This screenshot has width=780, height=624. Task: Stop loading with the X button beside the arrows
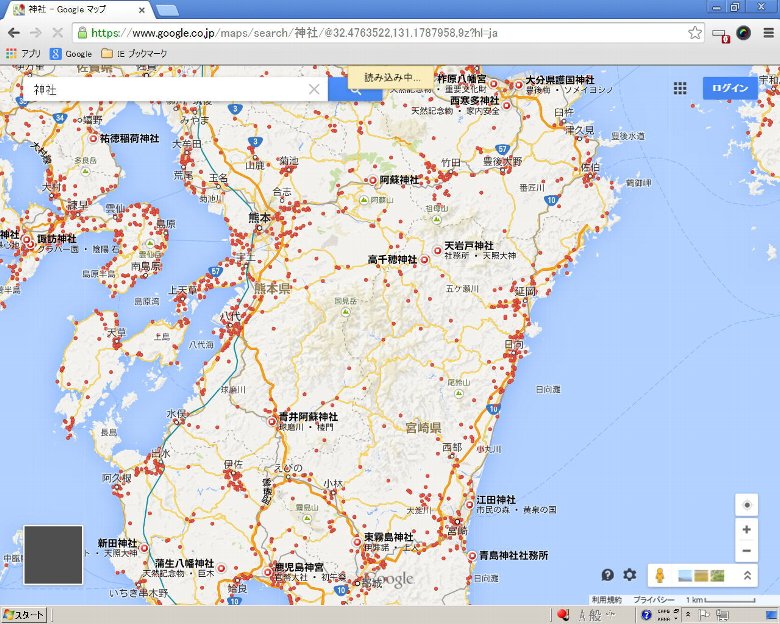pos(57,33)
